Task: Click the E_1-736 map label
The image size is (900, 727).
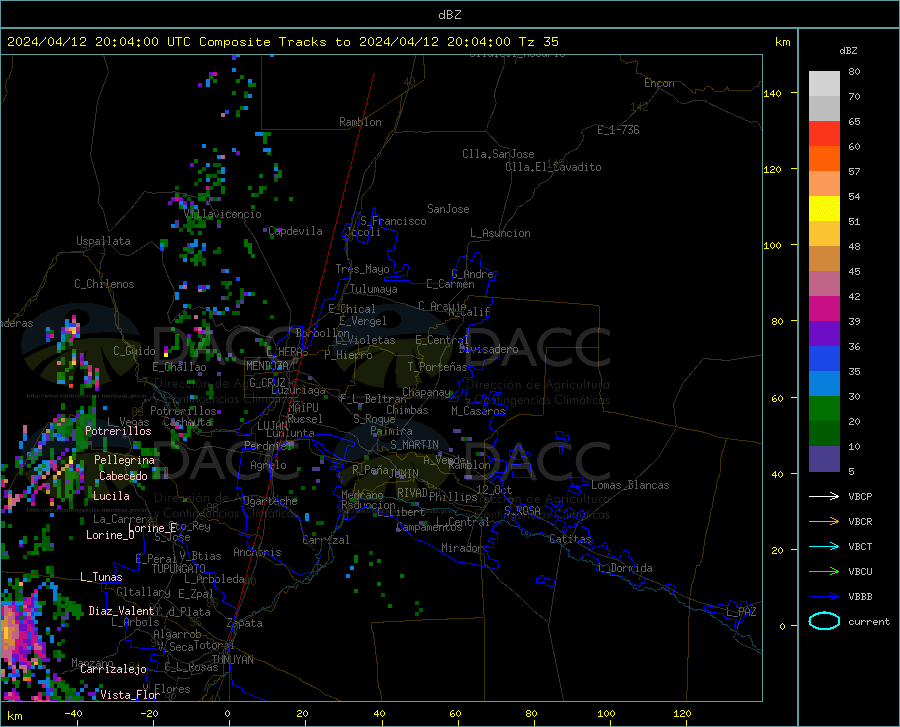Action: (618, 130)
